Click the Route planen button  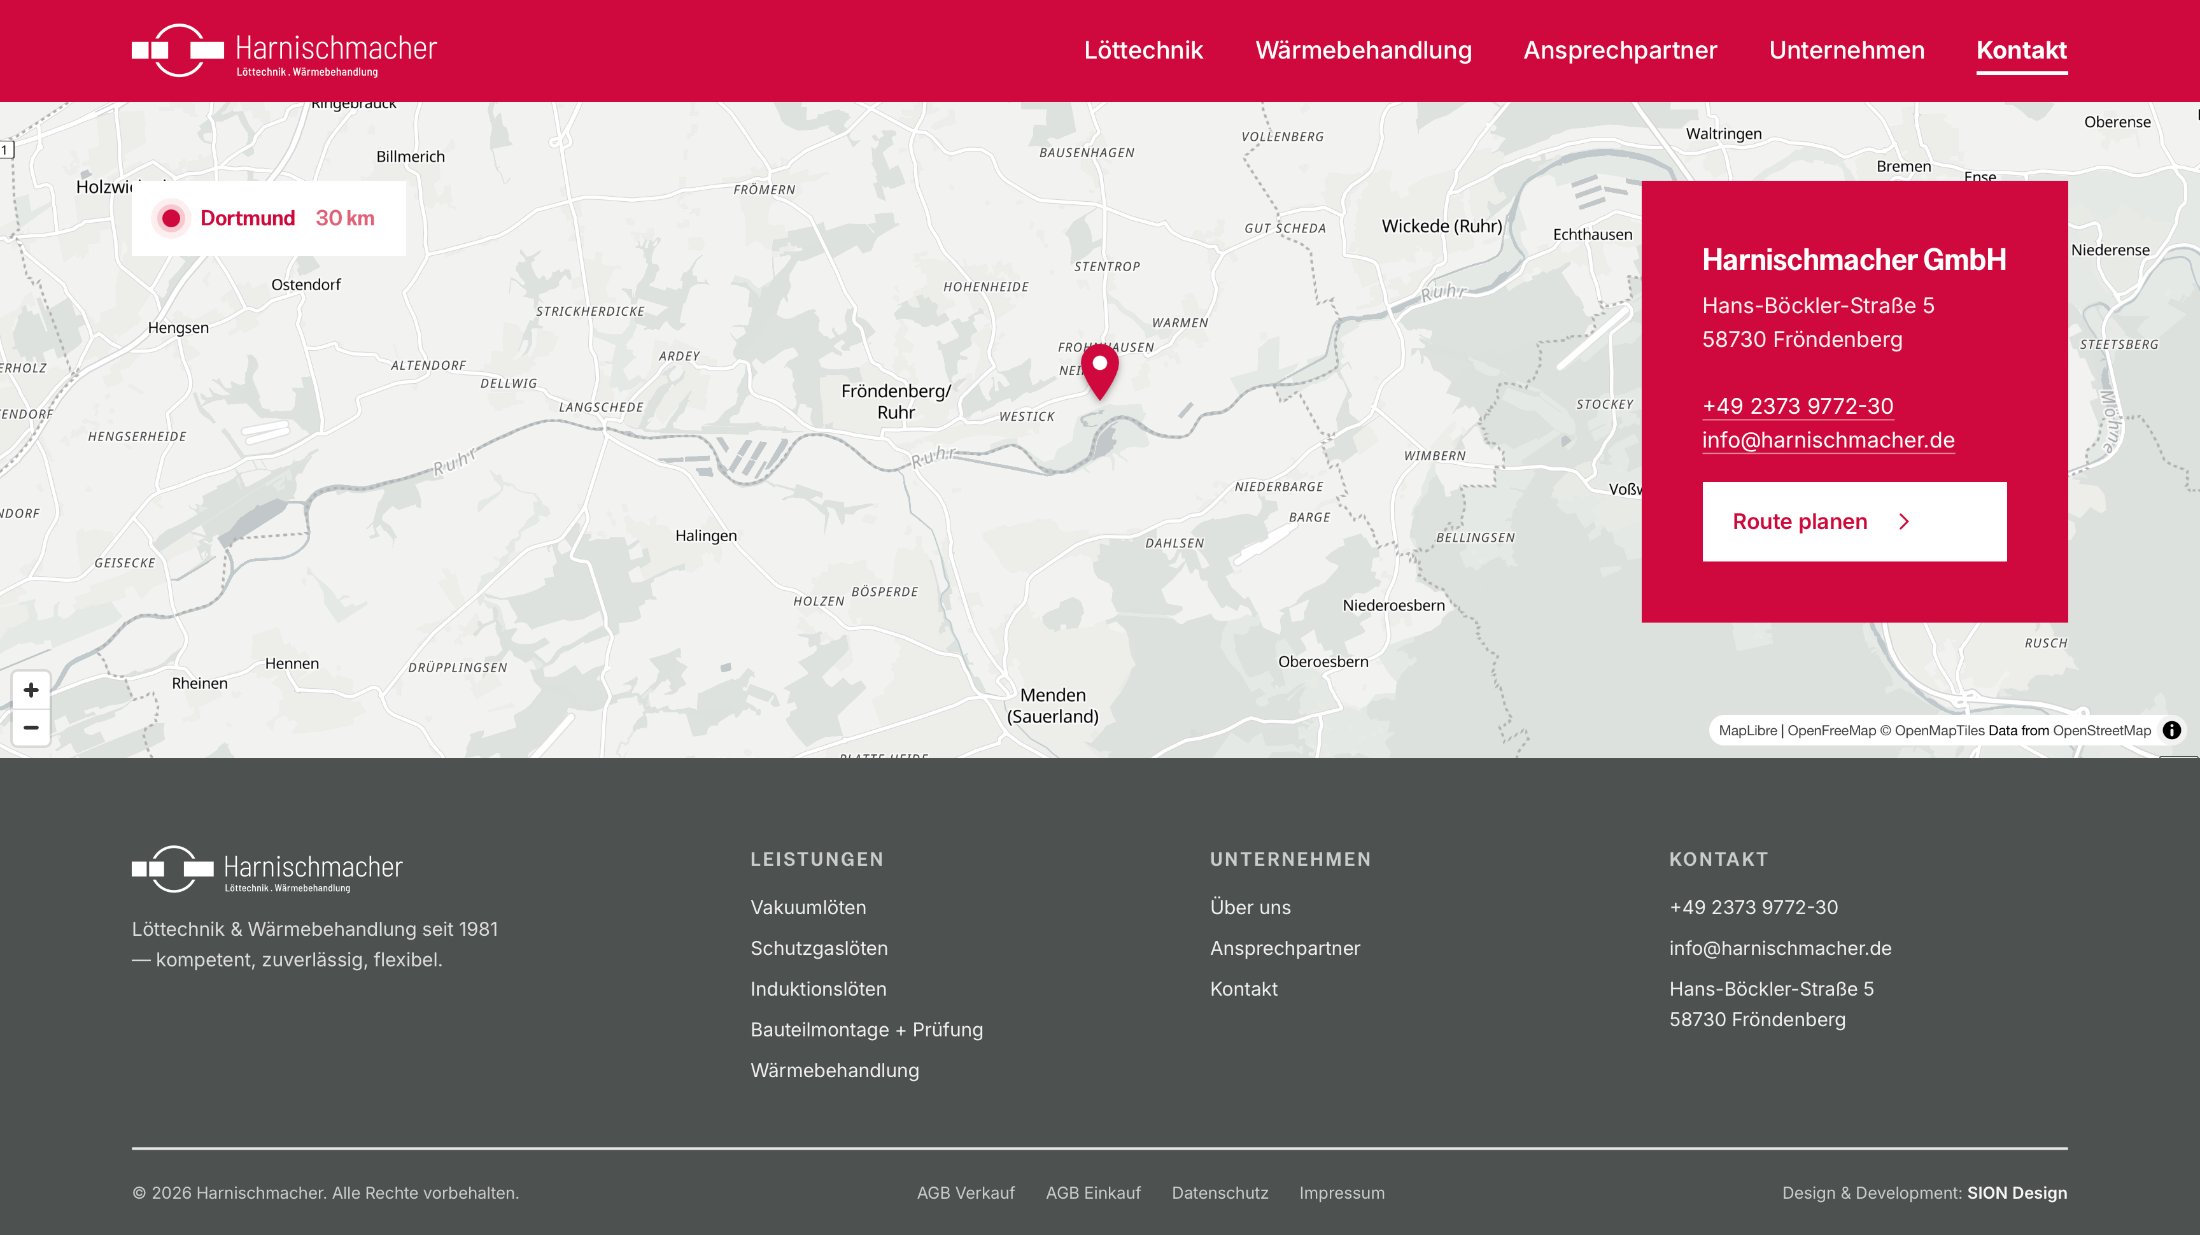click(1854, 522)
